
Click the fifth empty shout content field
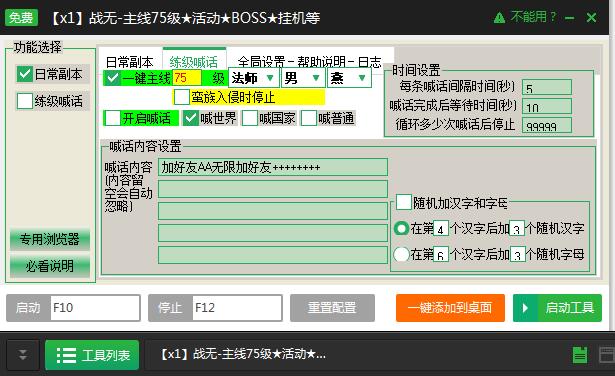(x=273, y=255)
